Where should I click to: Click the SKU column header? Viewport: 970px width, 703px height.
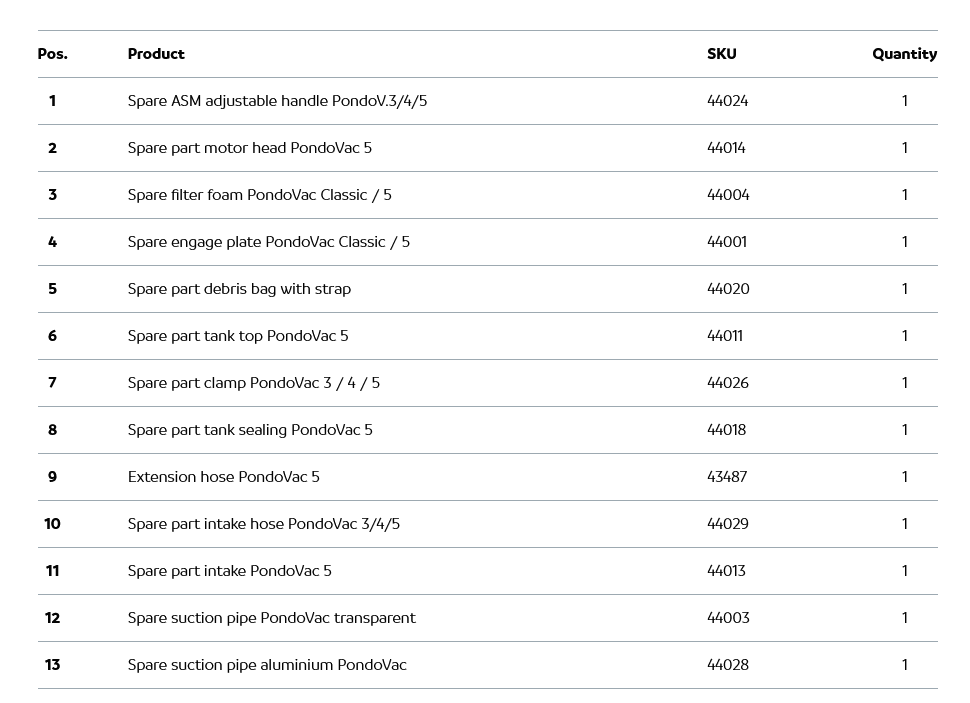click(x=721, y=54)
